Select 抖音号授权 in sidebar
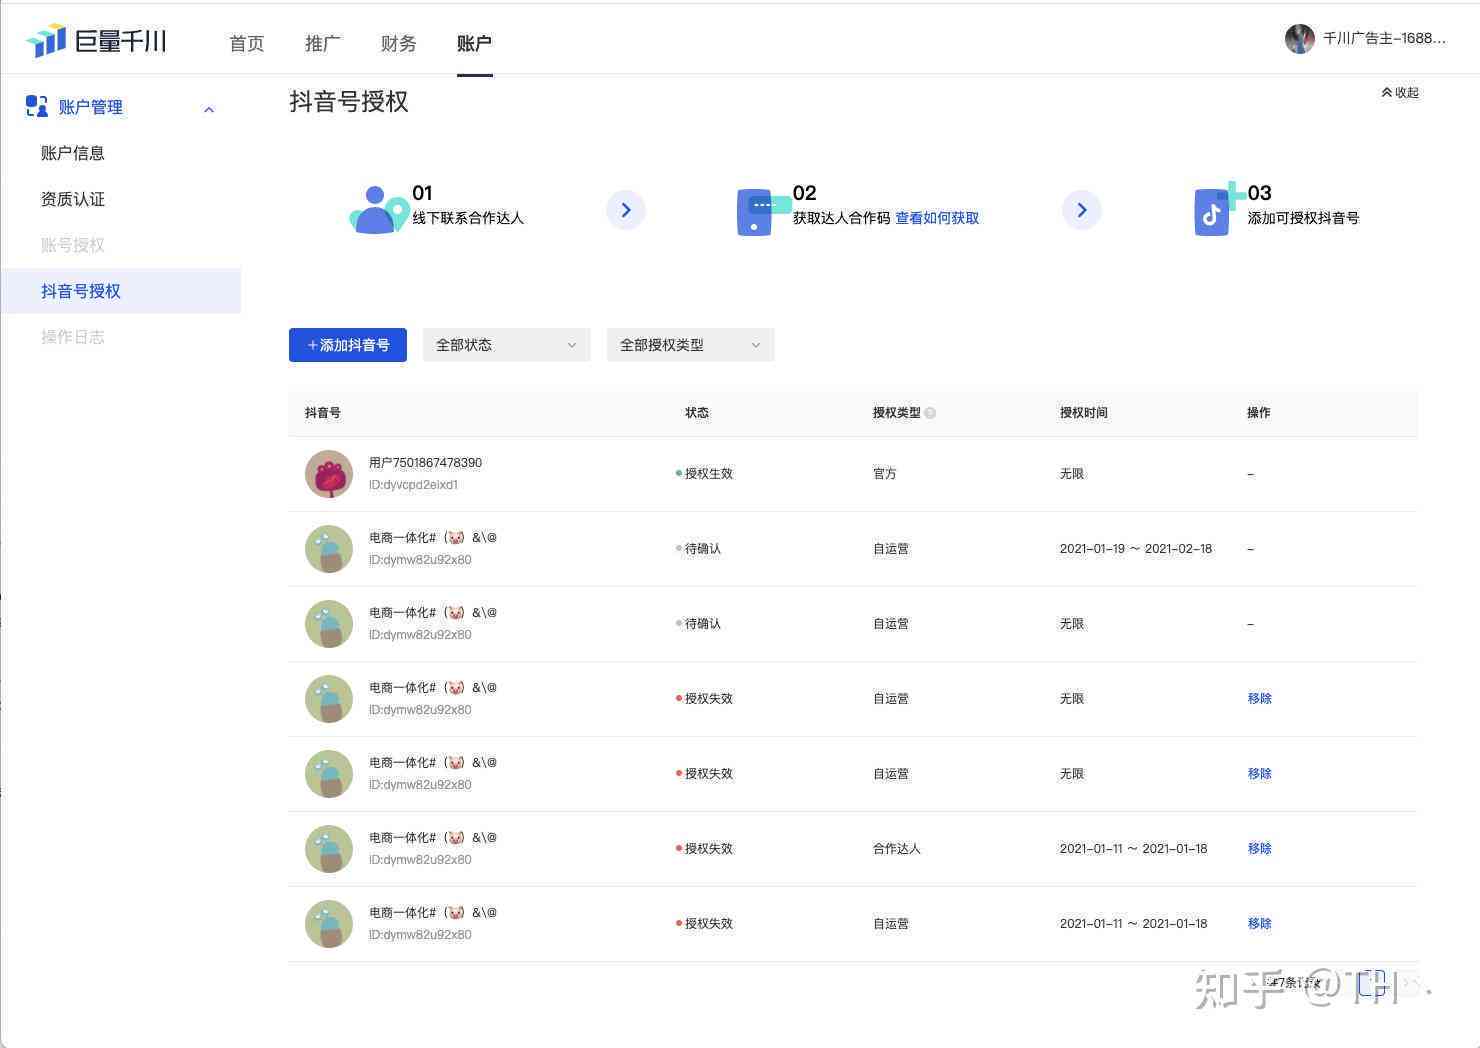 120,291
